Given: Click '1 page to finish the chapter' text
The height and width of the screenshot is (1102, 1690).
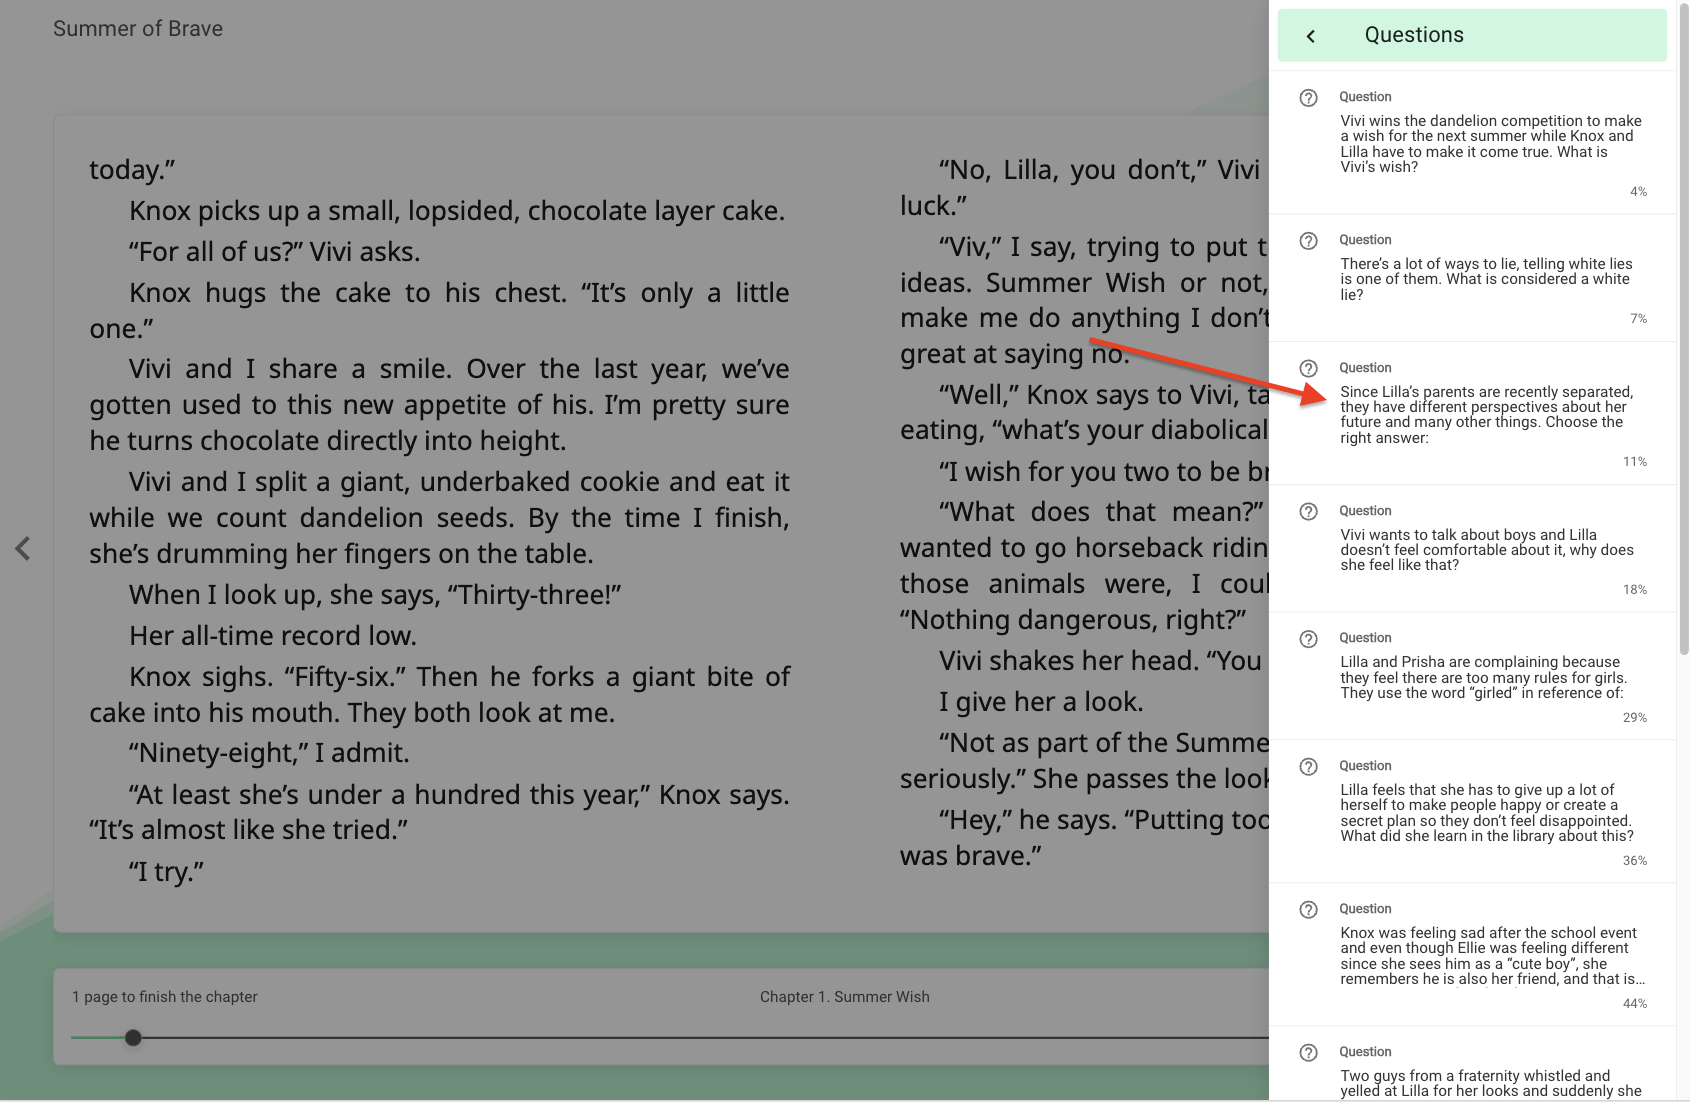Looking at the screenshot, I should click(165, 997).
